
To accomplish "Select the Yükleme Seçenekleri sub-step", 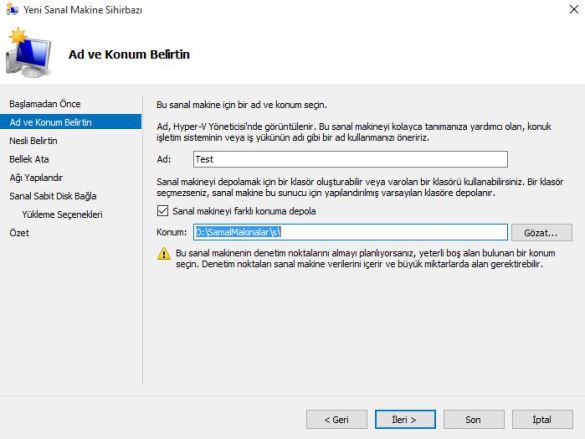I will (62, 214).
